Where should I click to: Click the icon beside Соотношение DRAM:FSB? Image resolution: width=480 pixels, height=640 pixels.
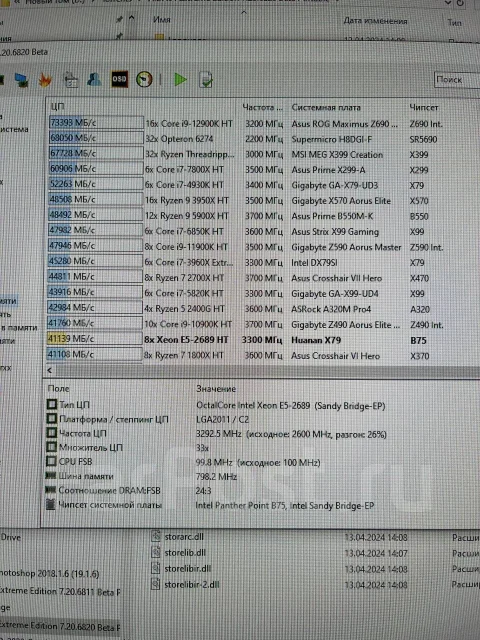click(x=51, y=490)
